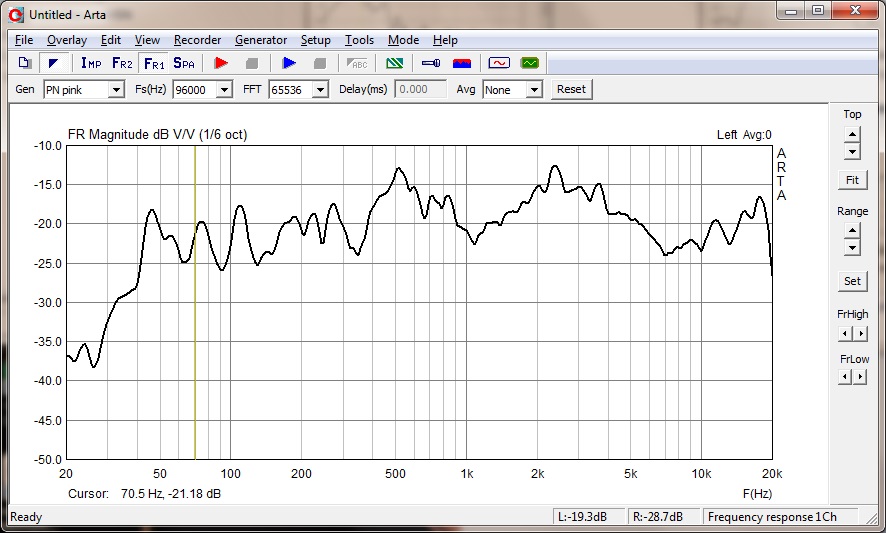Open the Overlay menu
Viewport: 886px width, 533px height.
[67, 40]
